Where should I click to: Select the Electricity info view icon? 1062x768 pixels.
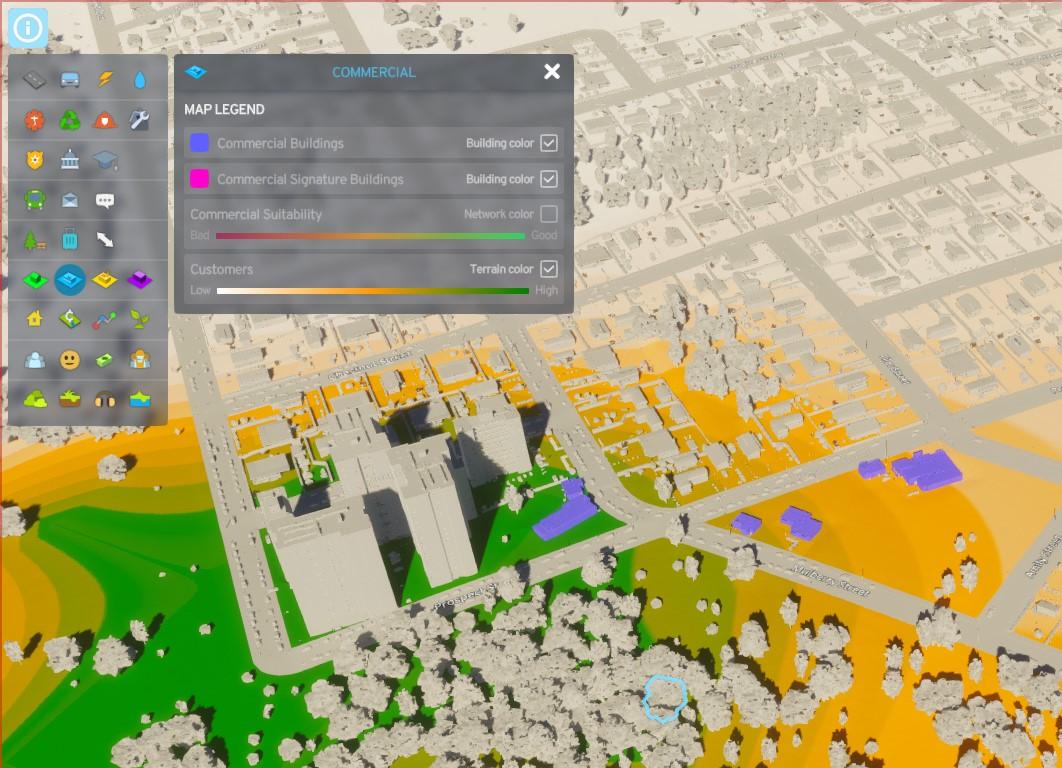[105, 80]
